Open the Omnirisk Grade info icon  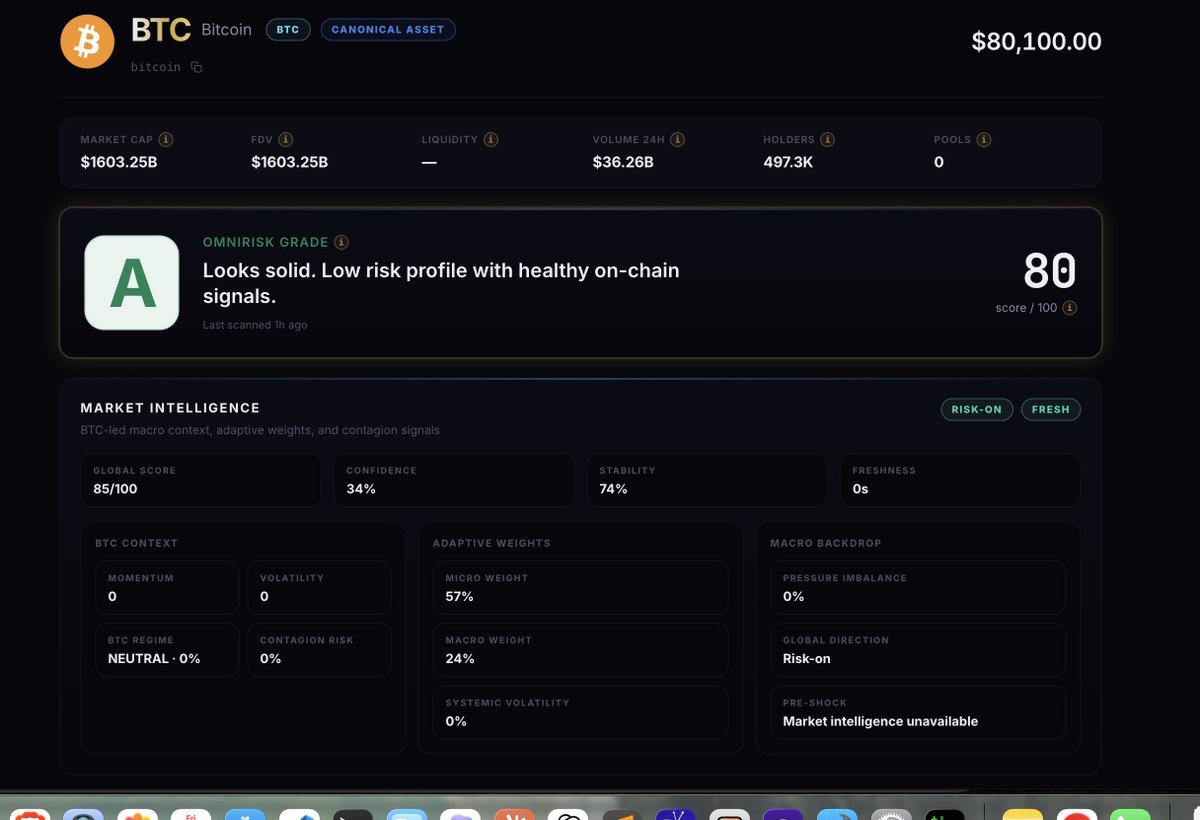342,242
